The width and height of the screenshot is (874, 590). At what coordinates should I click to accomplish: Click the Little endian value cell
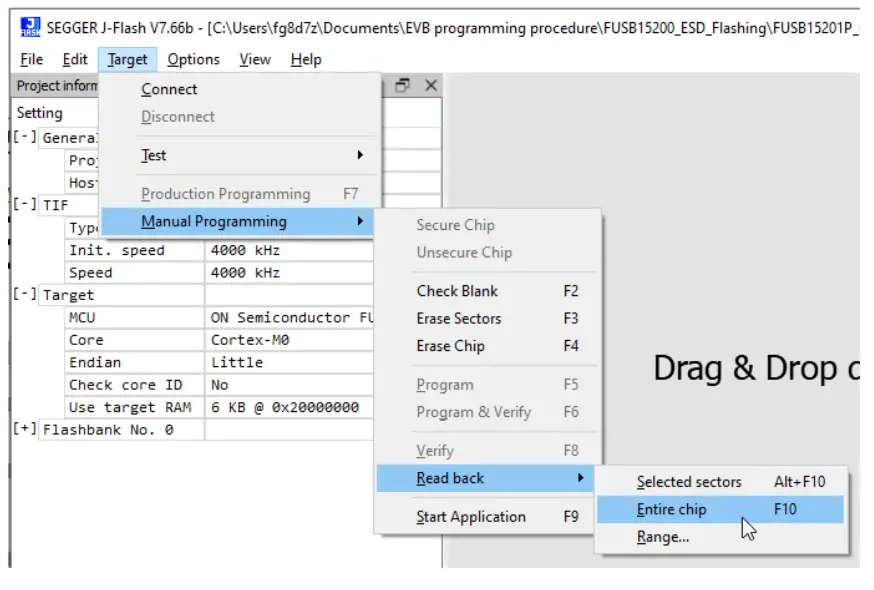pos(289,362)
